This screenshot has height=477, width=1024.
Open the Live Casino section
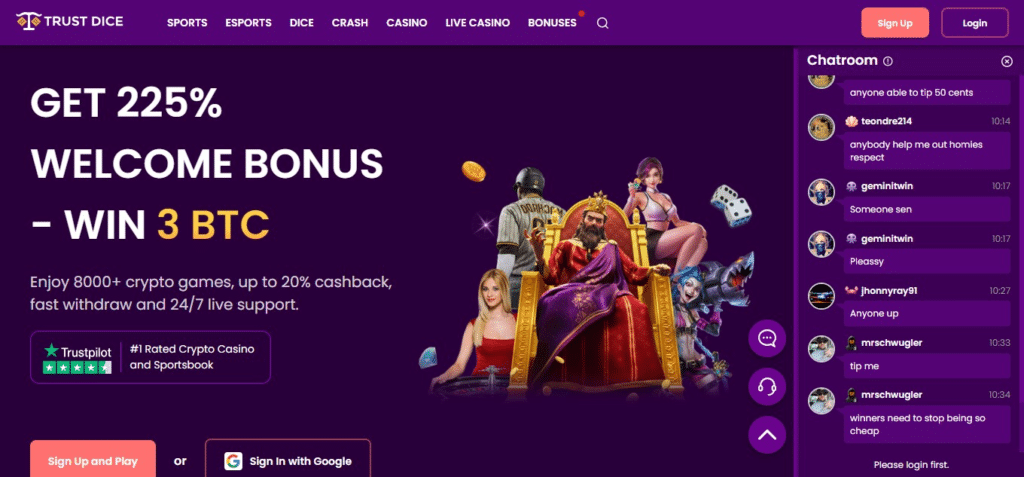pos(477,23)
